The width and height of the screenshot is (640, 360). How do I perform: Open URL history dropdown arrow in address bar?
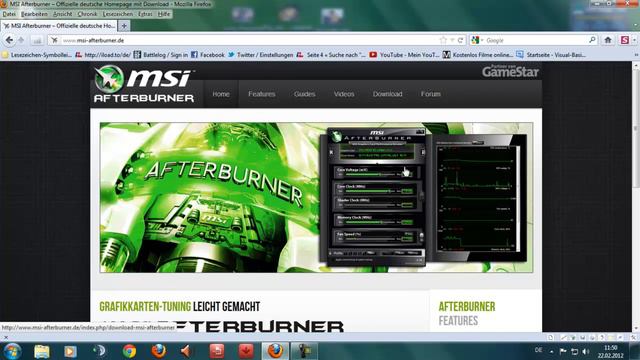coord(452,40)
